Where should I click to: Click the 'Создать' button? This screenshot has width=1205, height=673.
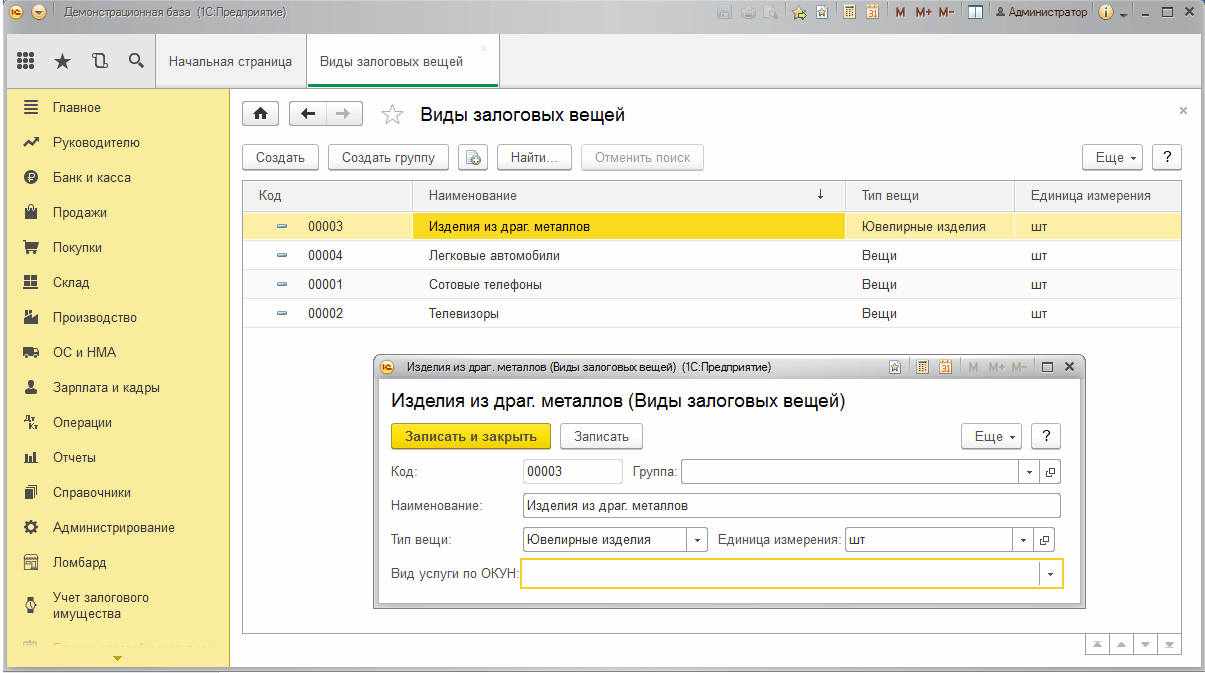280,157
